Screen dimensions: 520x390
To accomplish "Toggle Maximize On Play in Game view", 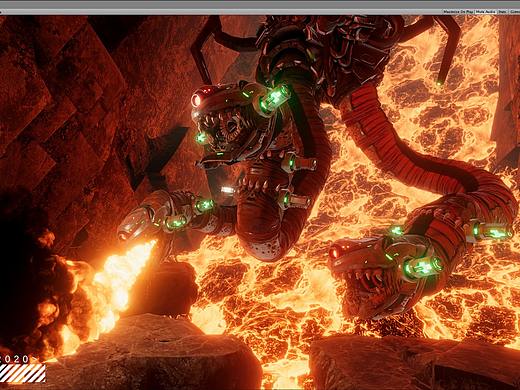I will coord(459,12).
